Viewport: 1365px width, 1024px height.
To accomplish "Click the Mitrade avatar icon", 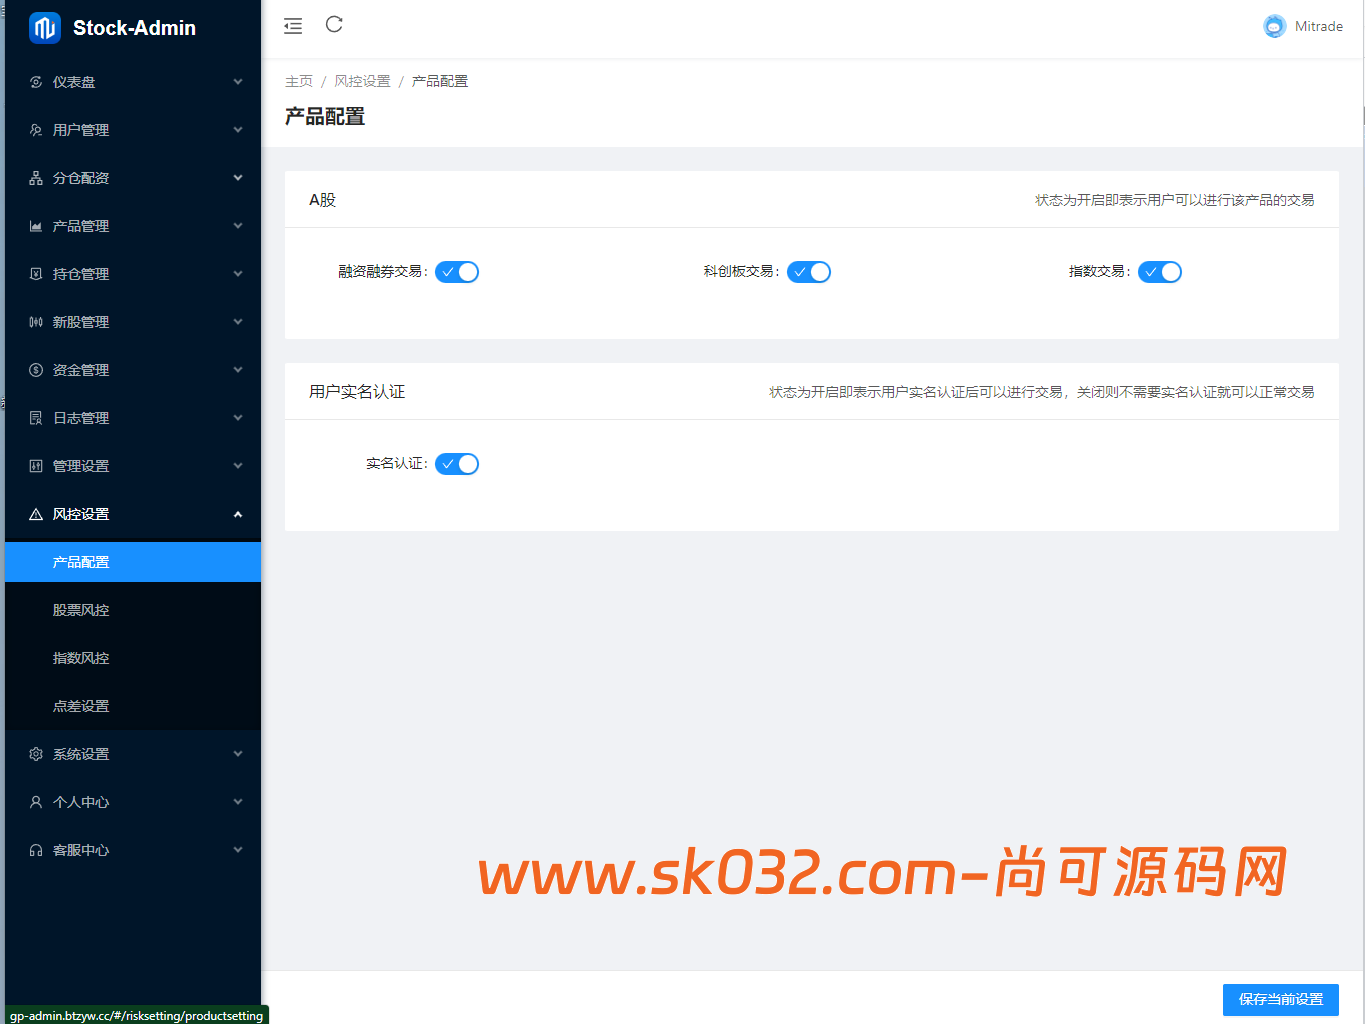I will click(1274, 26).
